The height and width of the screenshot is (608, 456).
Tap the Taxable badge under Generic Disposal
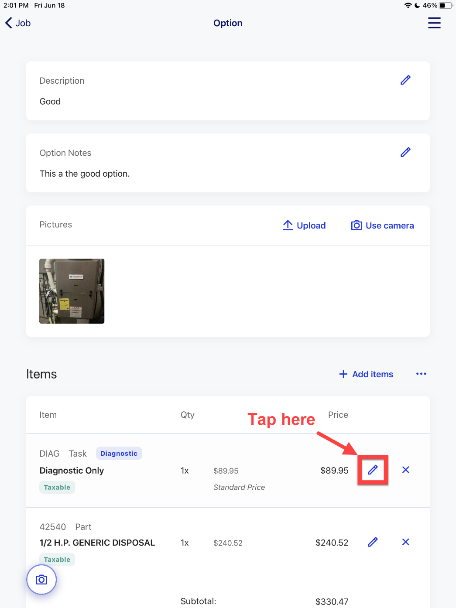(57, 560)
